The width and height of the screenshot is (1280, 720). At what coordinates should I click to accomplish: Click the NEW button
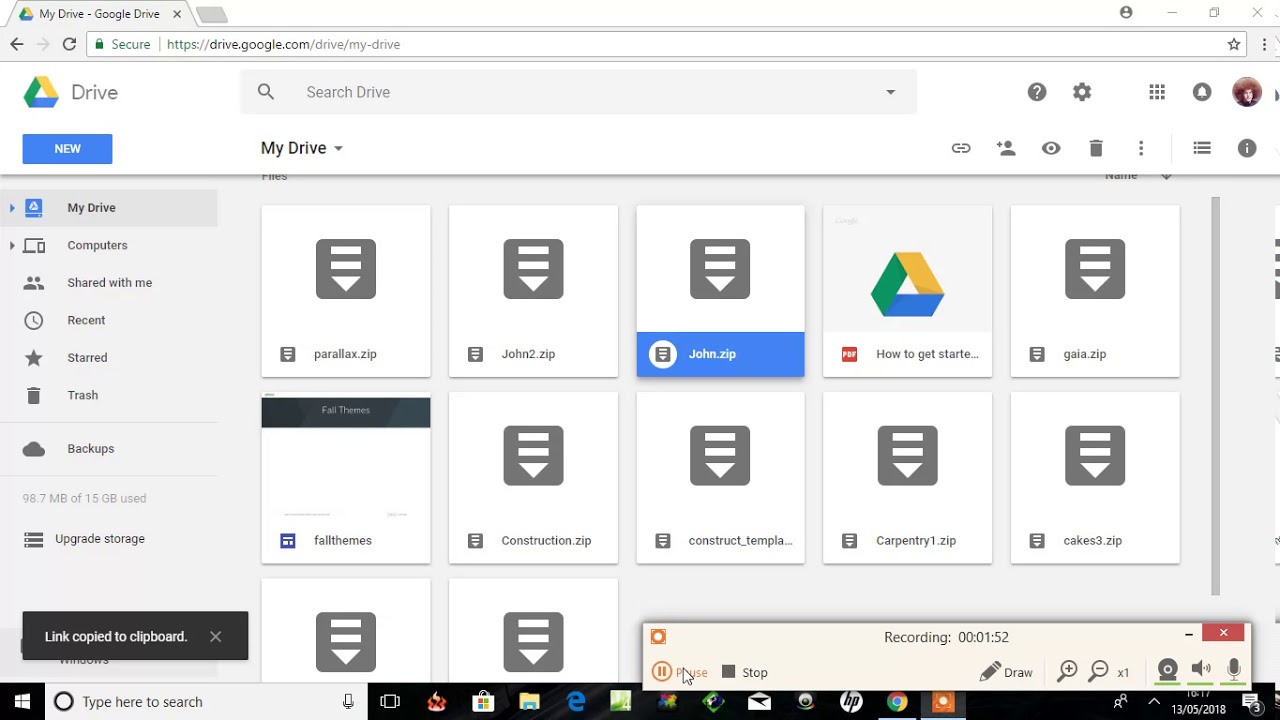tap(67, 149)
